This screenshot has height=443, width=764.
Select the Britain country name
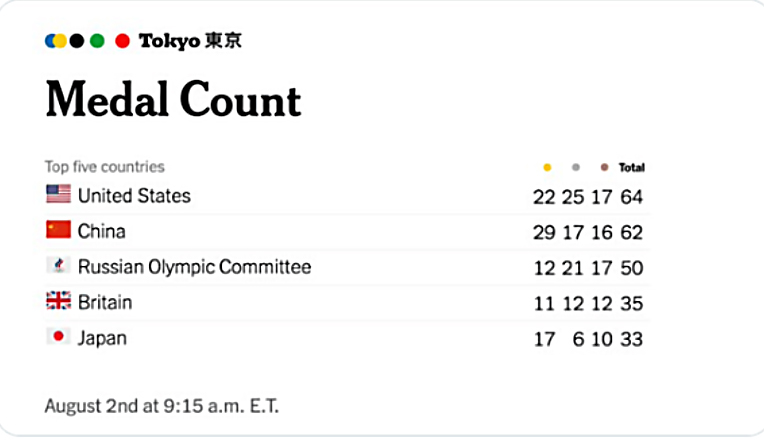point(104,302)
